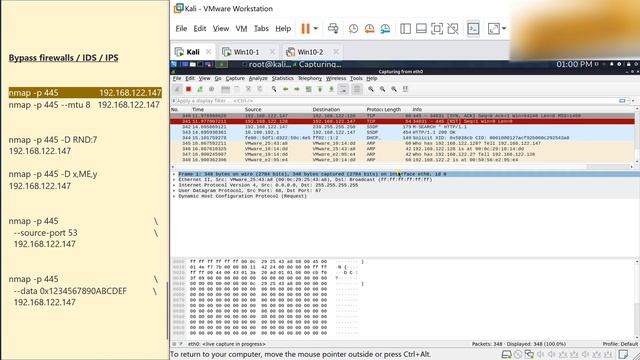
Task: Jump to last packet icon
Action: point(331,89)
